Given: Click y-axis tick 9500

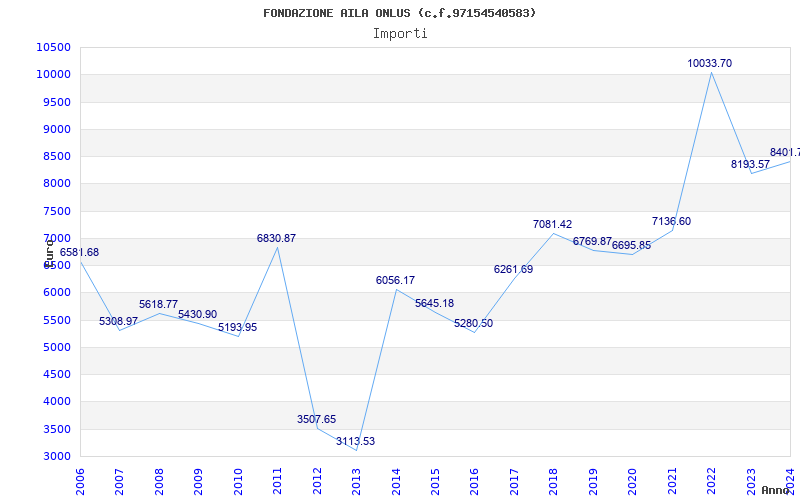Looking at the screenshot, I should click(56, 102).
